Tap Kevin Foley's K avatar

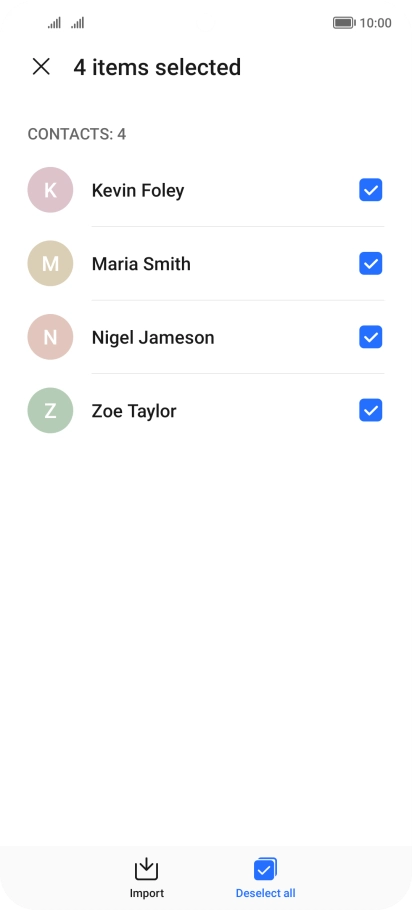pos(50,190)
